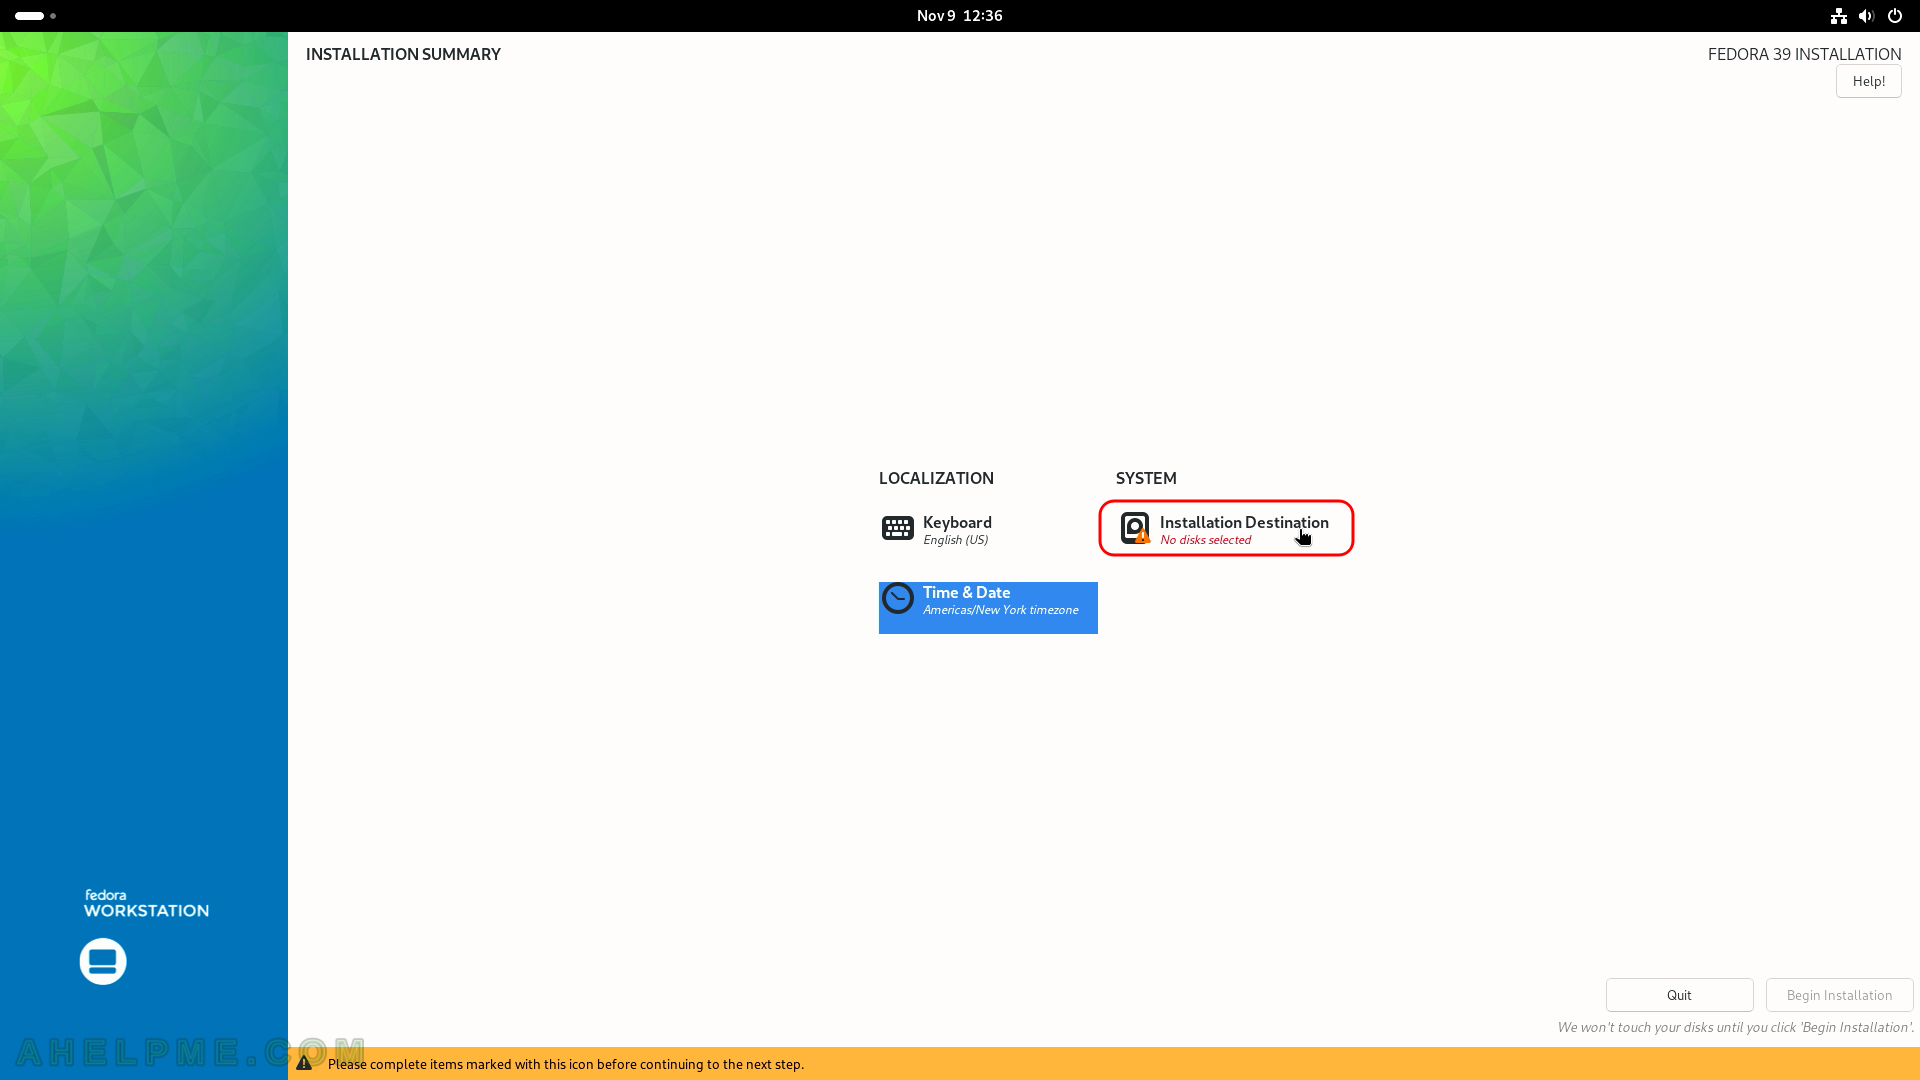
Task: Click the 'We won't touch your disks' note
Action: pyautogui.click(x=1735, y=1027)
